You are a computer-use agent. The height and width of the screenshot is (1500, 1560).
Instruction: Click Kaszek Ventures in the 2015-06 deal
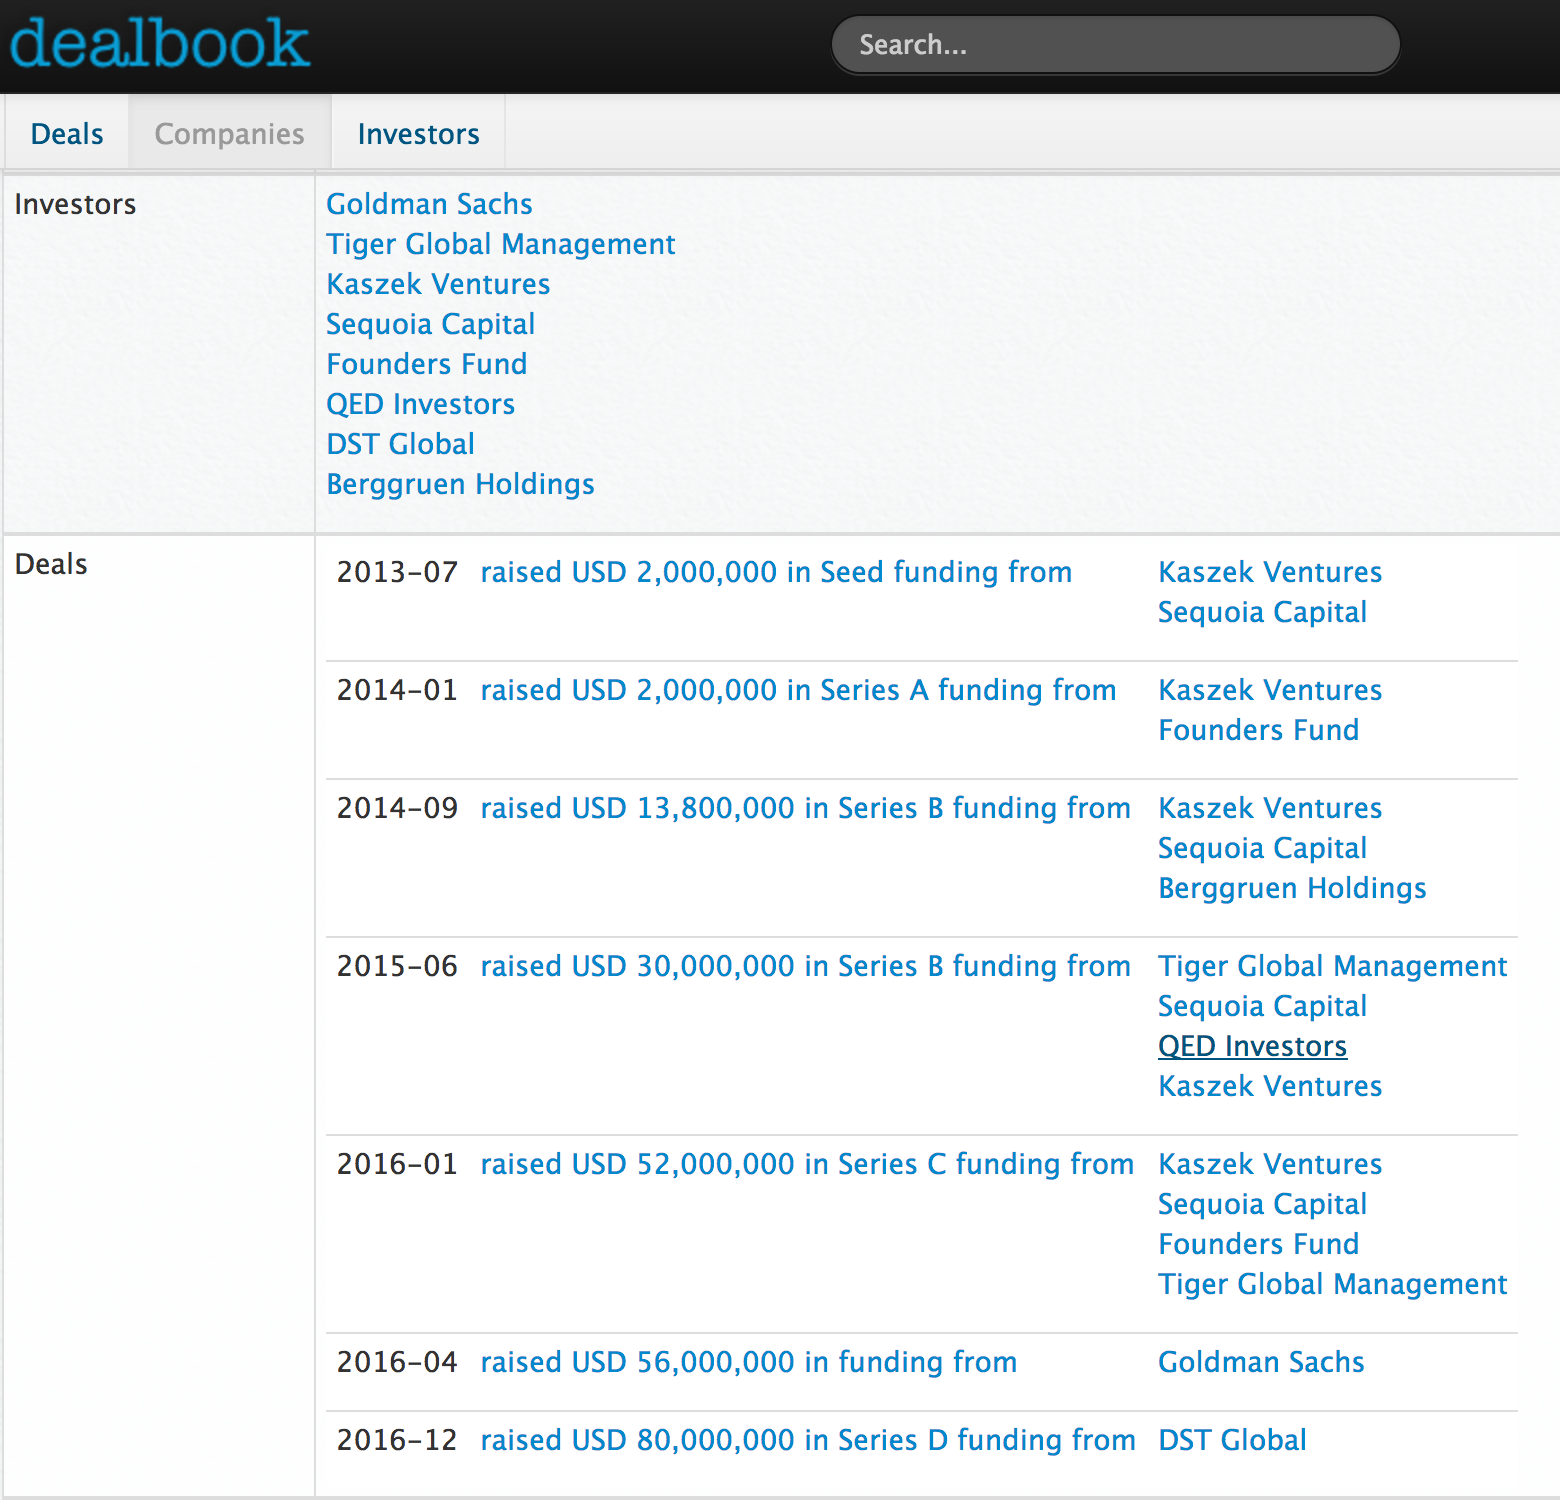1270,1086
